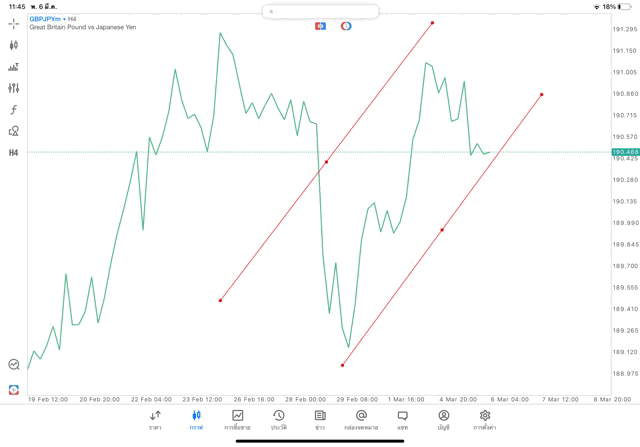Click the current price label 190.468
Image resolution: width=640 pixels, height=447 pixels.
point(625,152)
